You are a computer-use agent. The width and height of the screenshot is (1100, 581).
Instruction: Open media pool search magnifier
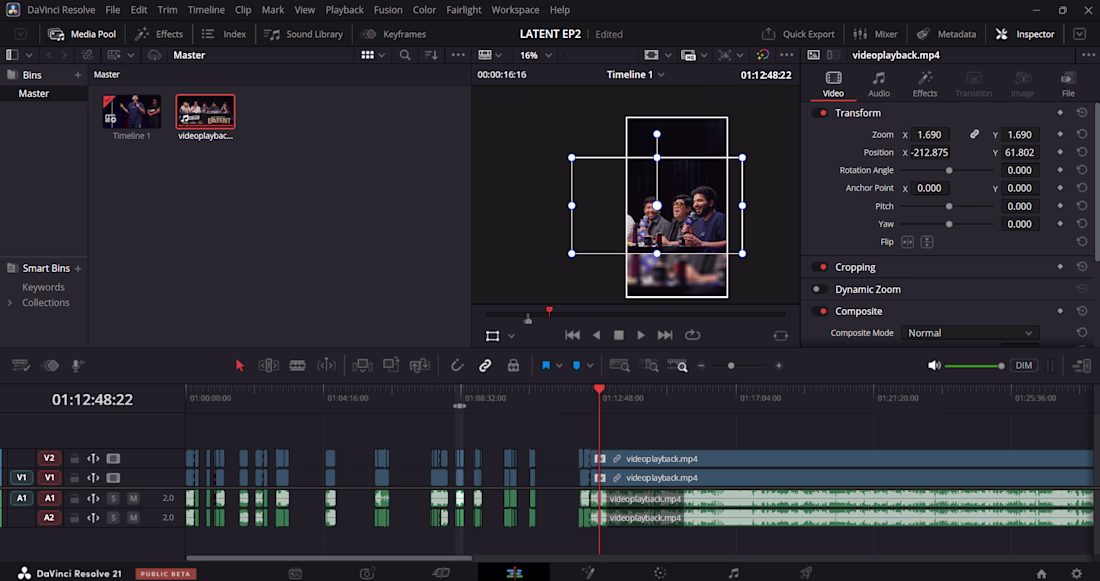coord(405,55)
